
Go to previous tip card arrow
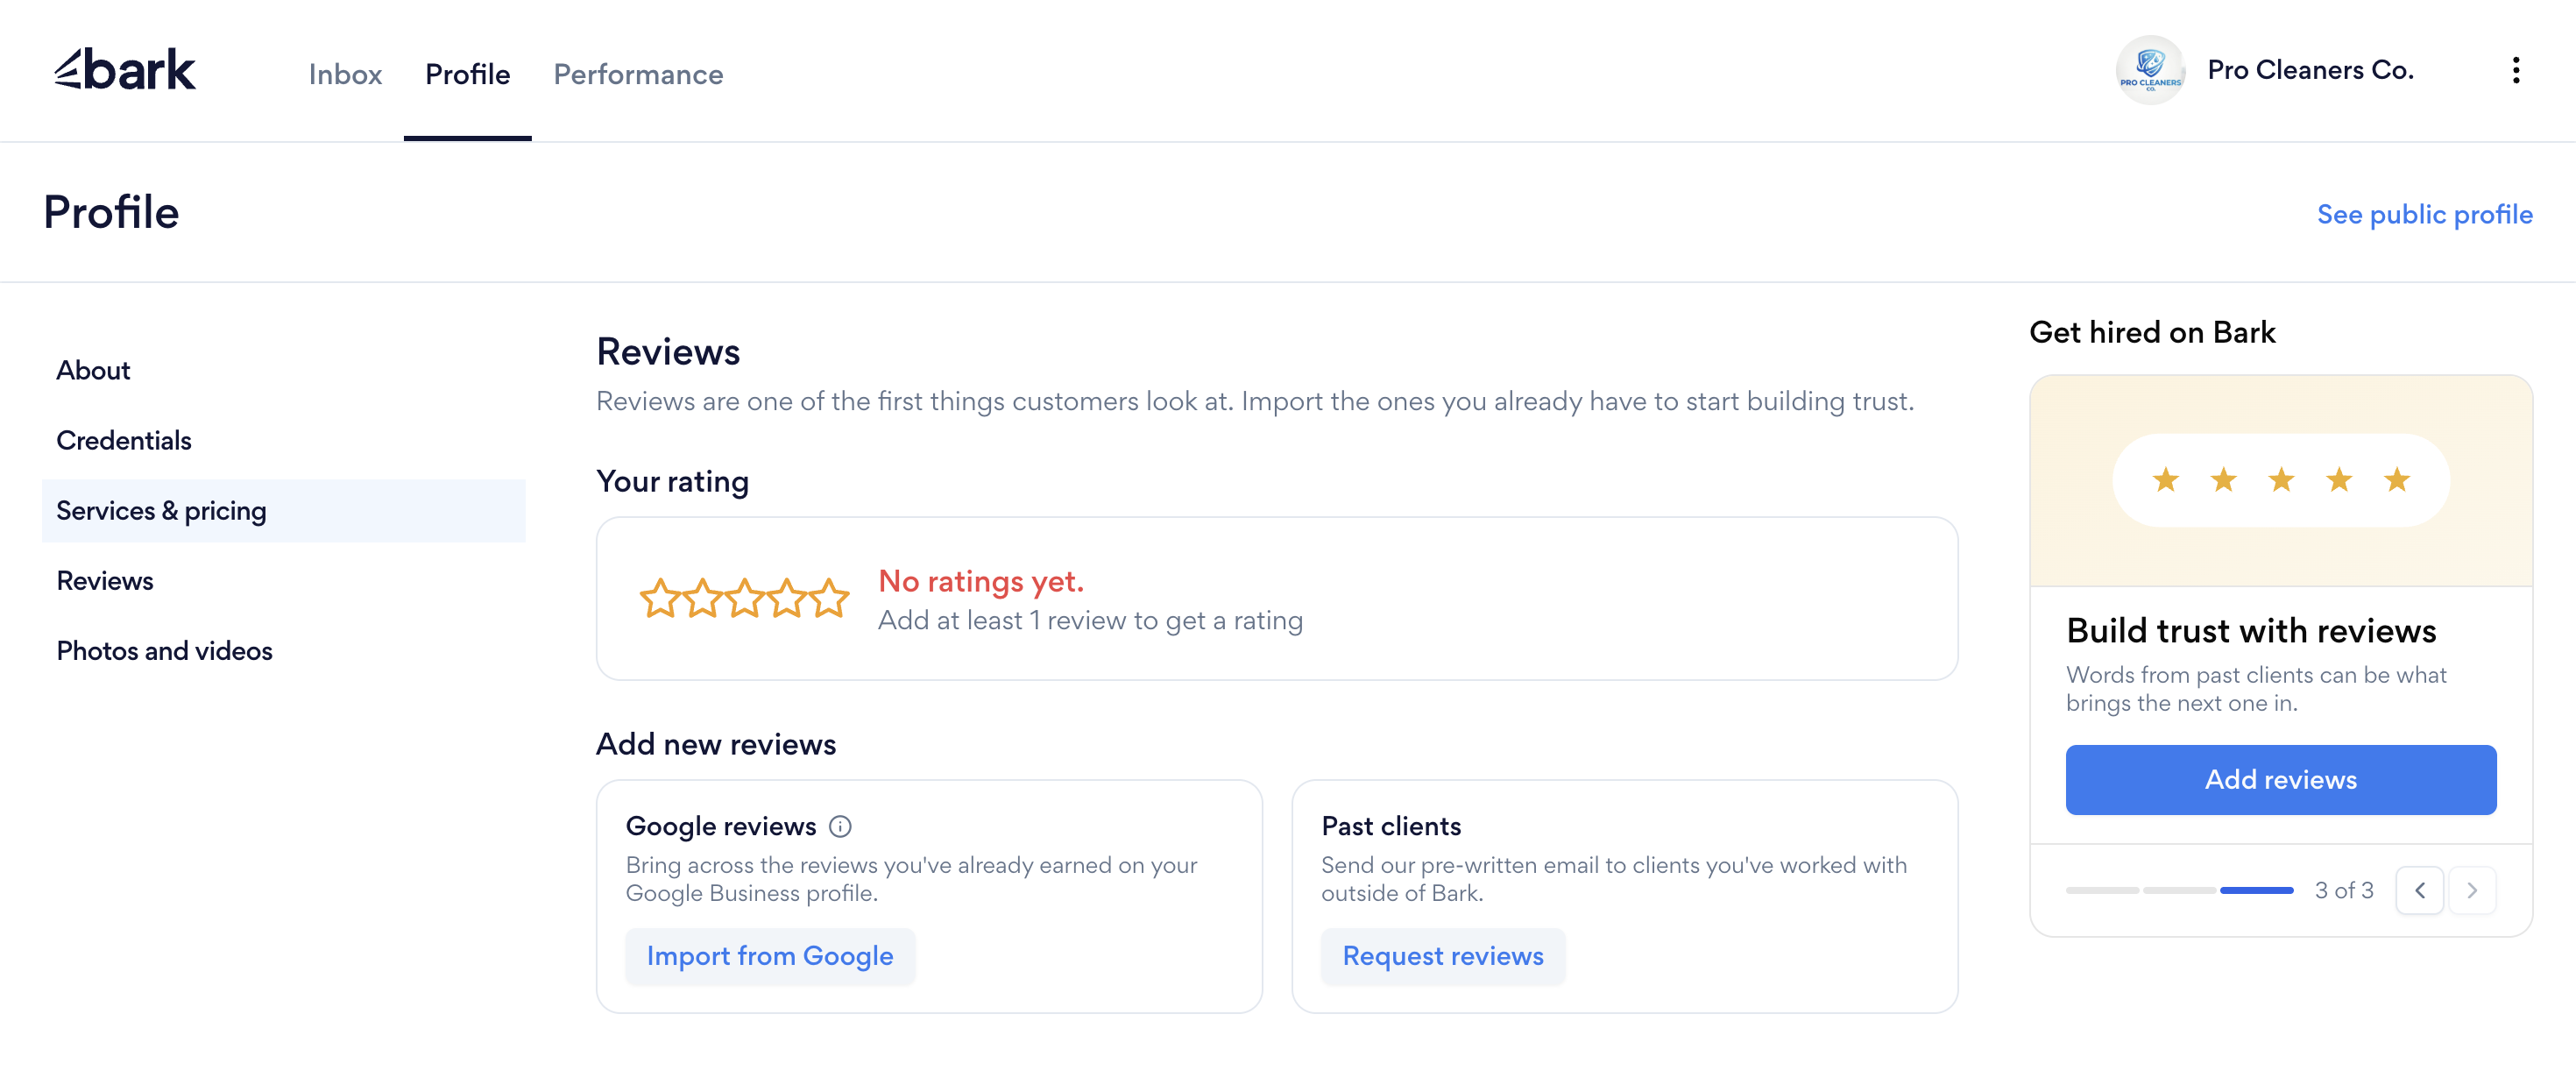tap(2420, 890)
